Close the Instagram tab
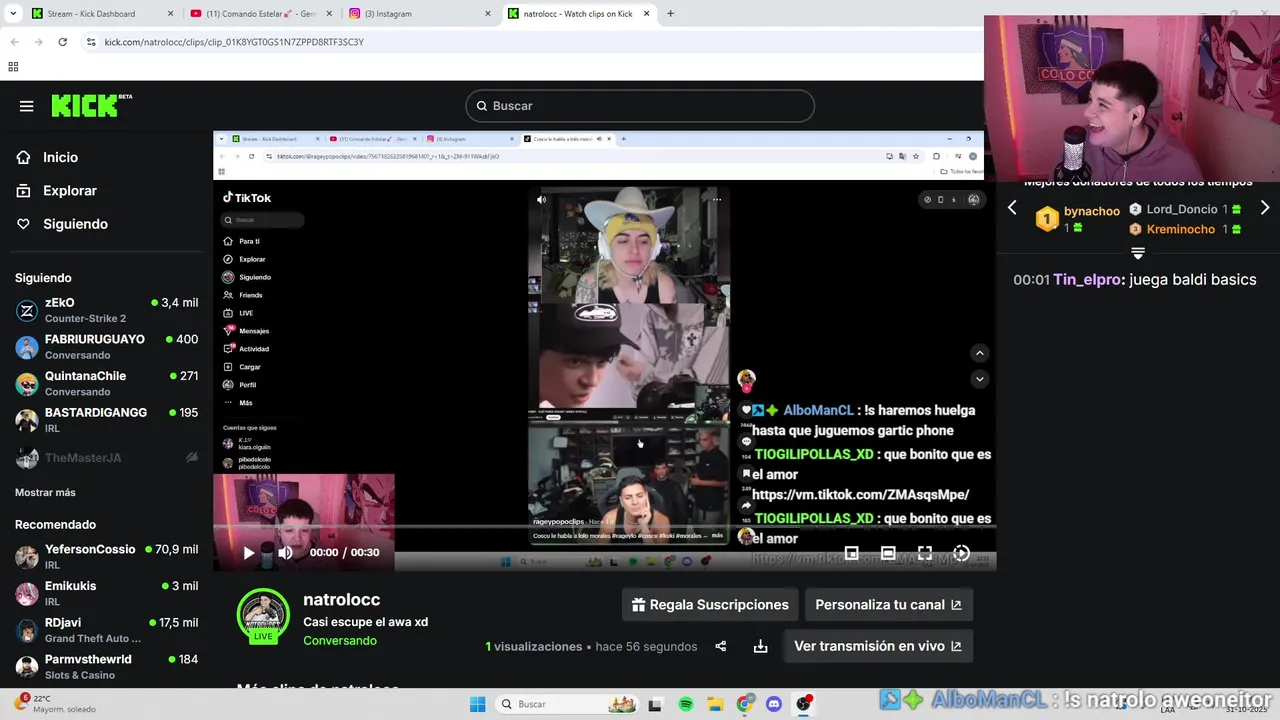Image resolution: width=1280 pixels, height=720 pixels. pos(488,14)
